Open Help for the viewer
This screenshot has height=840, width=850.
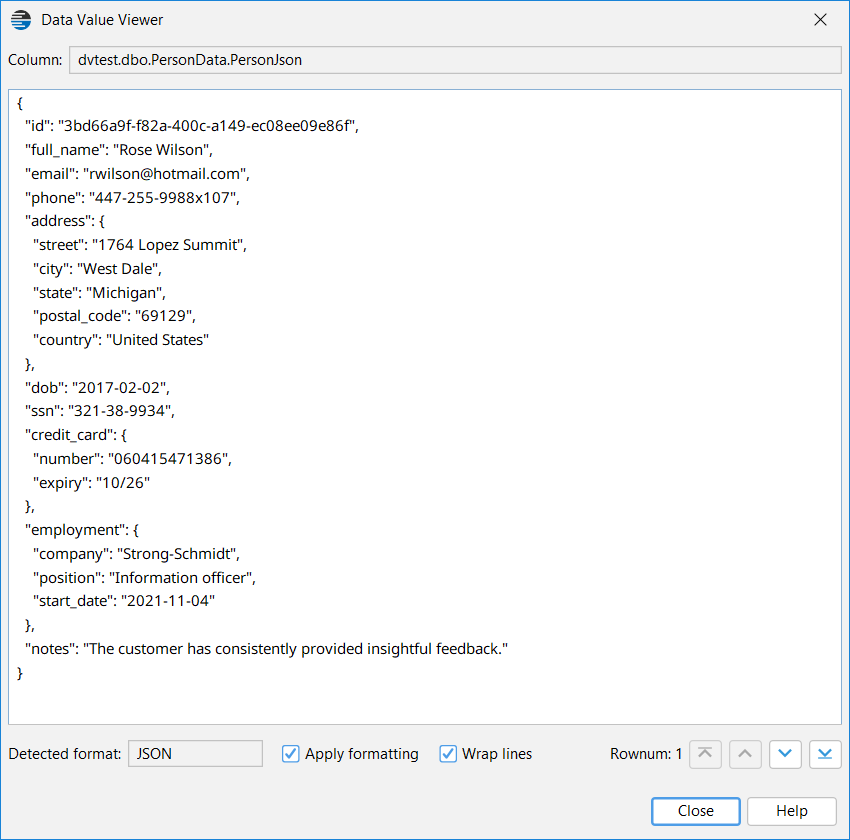pos(791,811)
